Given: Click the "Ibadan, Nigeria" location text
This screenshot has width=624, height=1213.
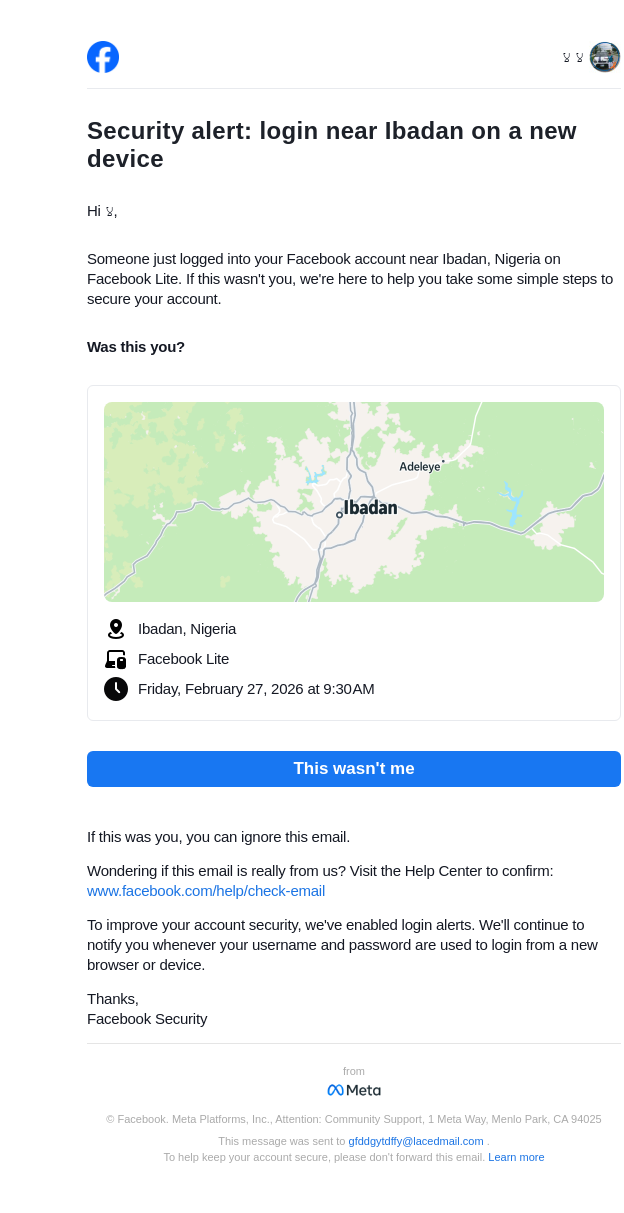Looking at the screenshot, I should click(187, 629).
